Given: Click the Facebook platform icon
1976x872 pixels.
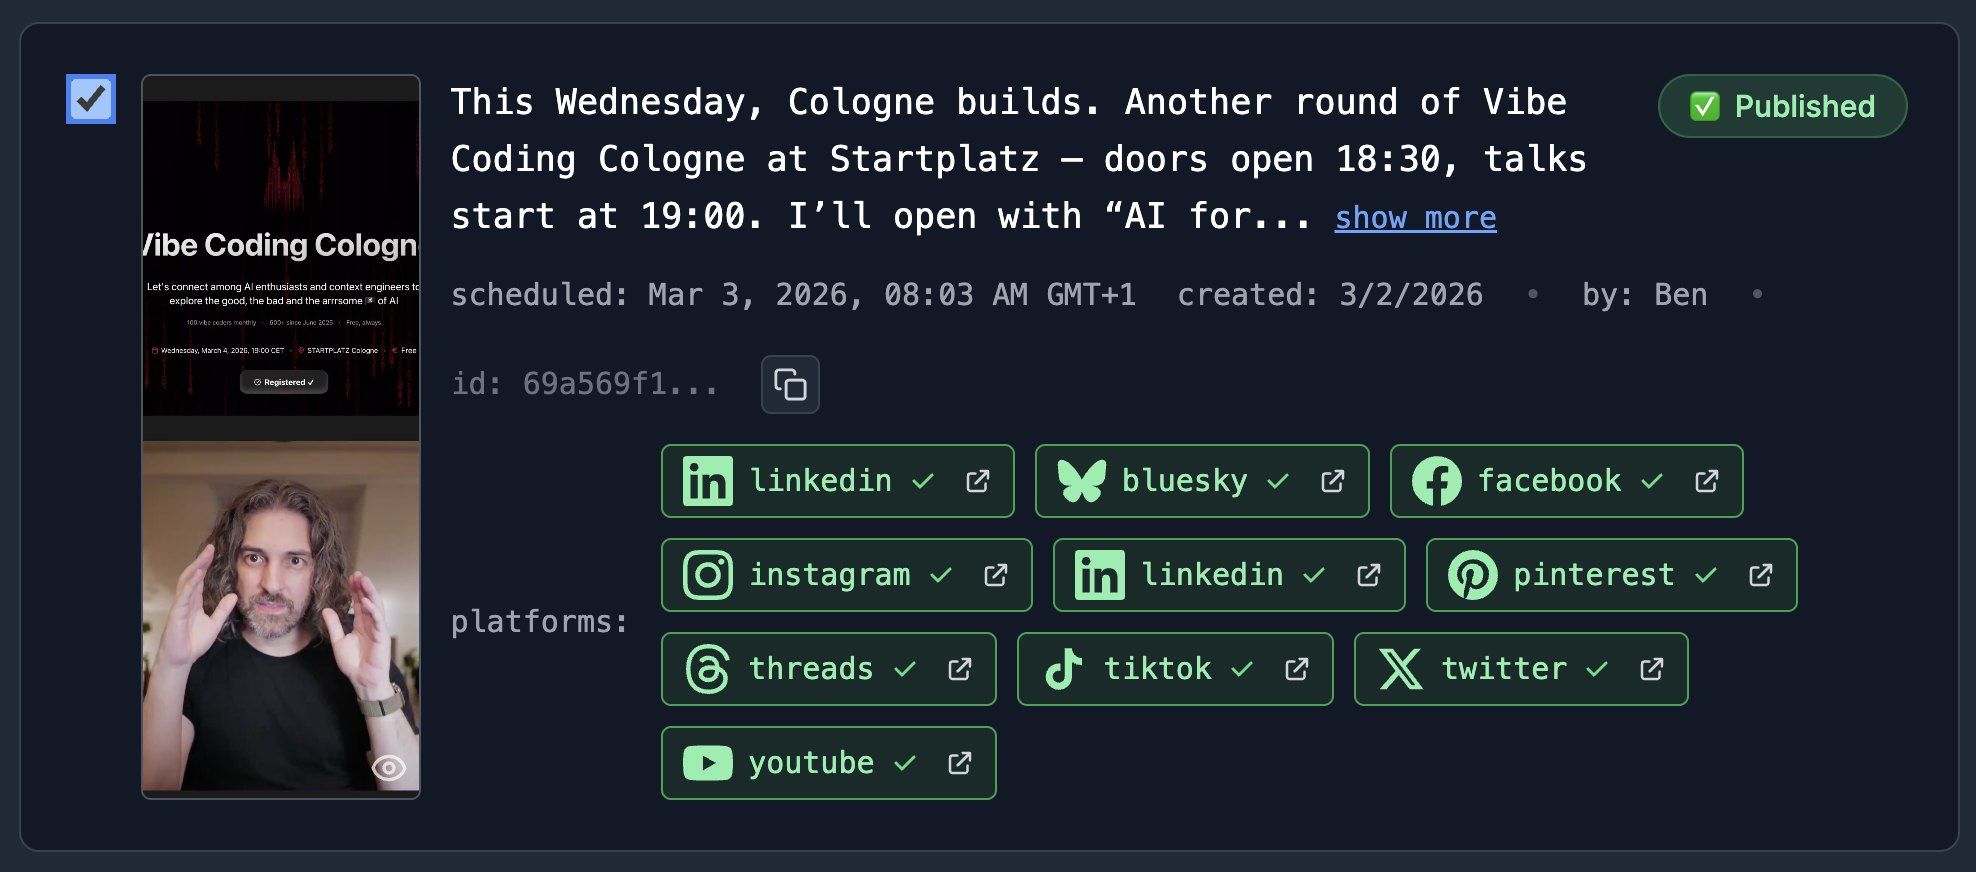Looking at the screenshot, I should point(1438,480).
